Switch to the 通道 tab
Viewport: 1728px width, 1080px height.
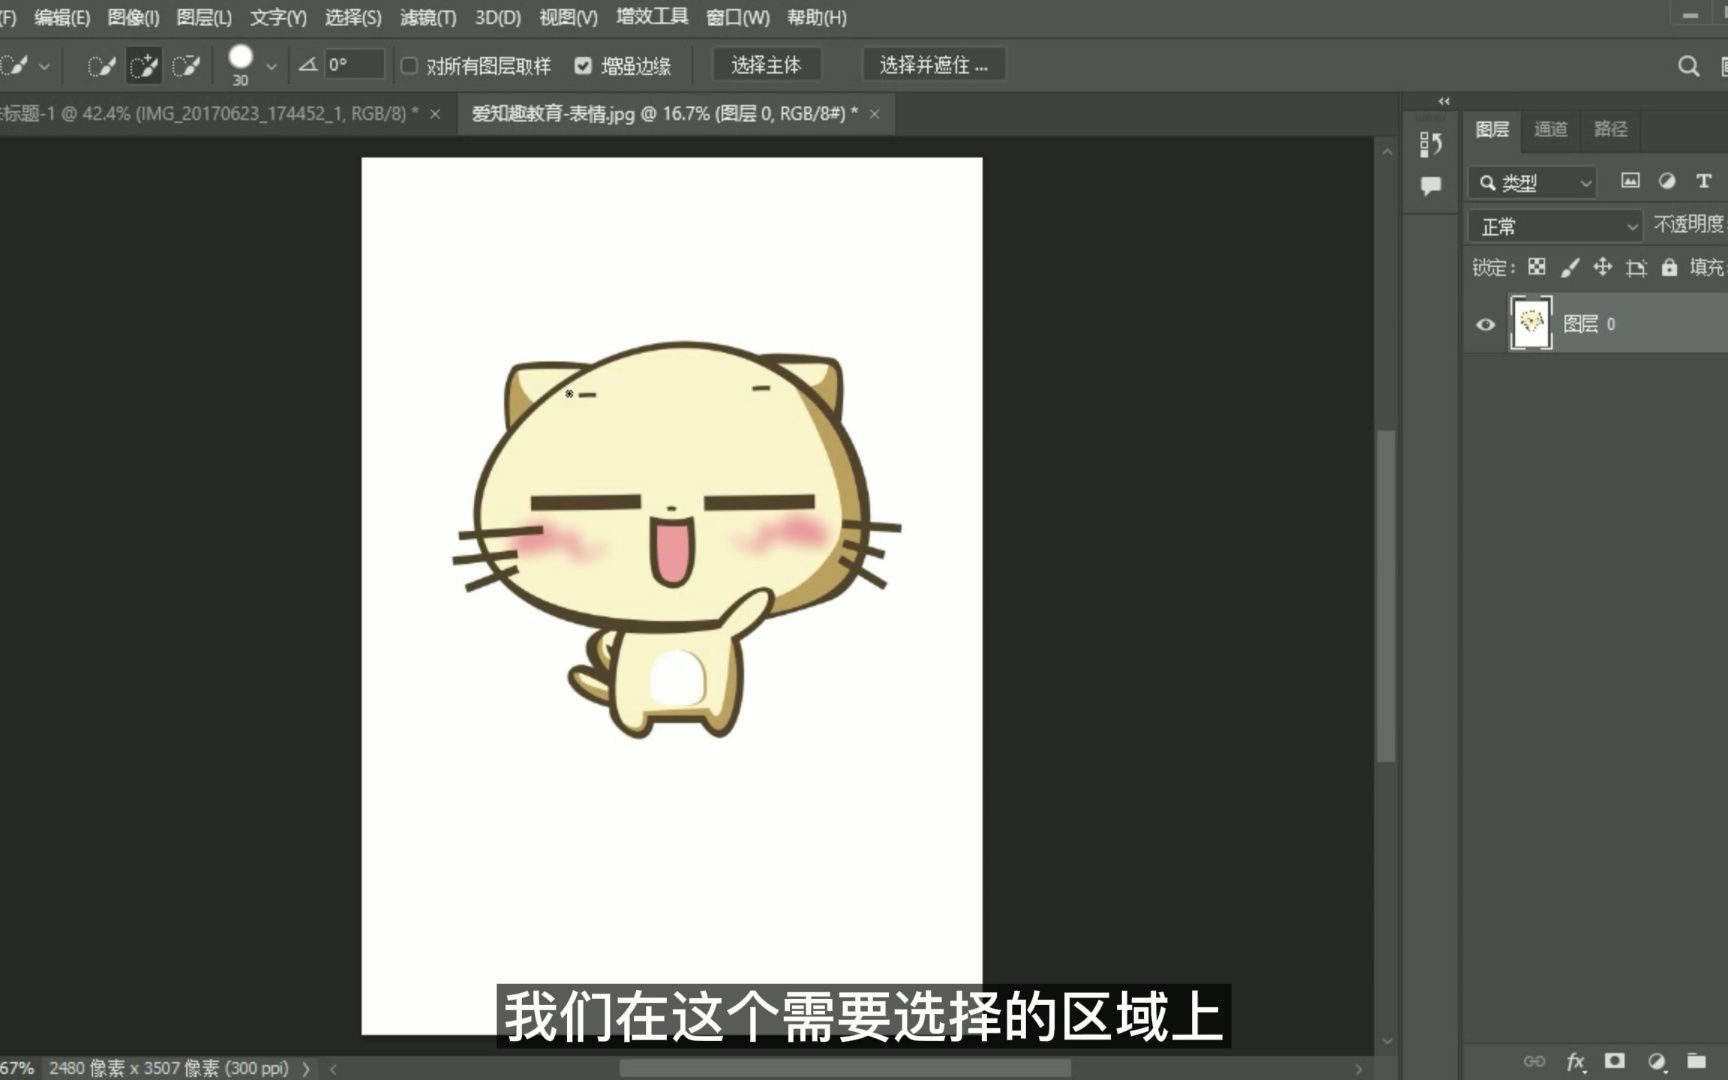pyautogui.click(x=1549, y=130)
